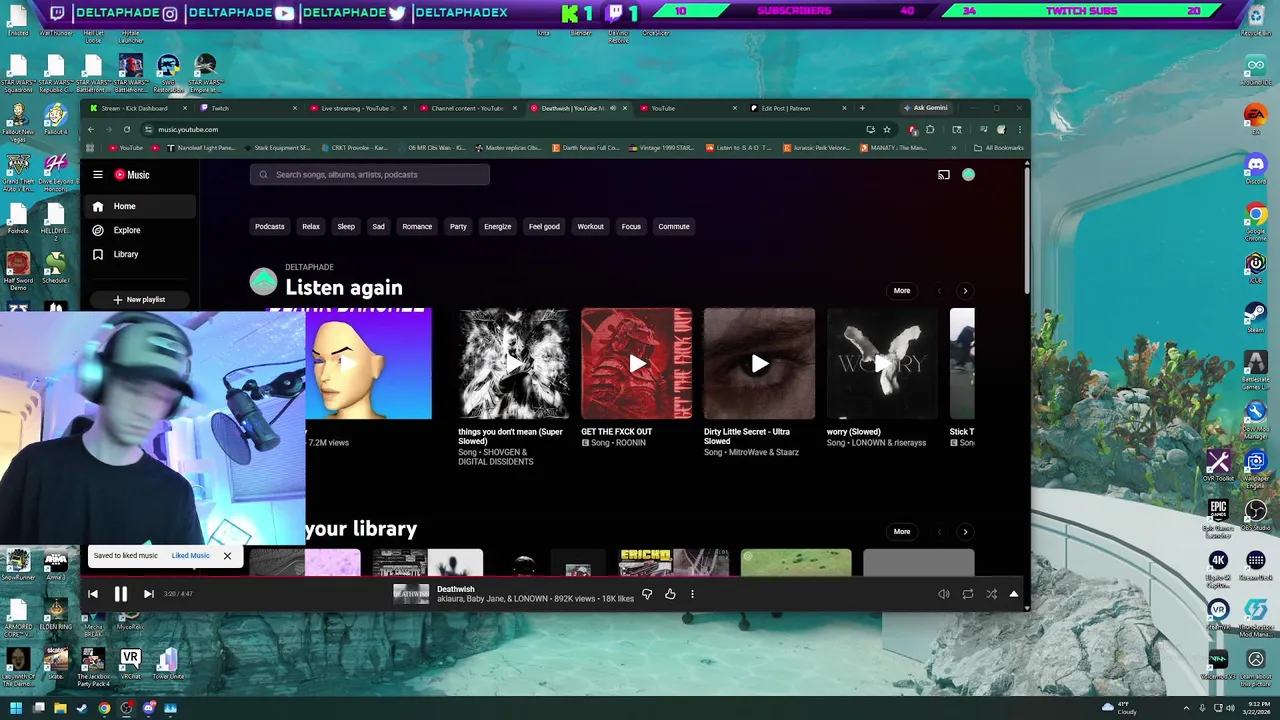Skip to the next track
Image resolution: width=1280 pixels, height=720 pixels.
pos(148,594)
